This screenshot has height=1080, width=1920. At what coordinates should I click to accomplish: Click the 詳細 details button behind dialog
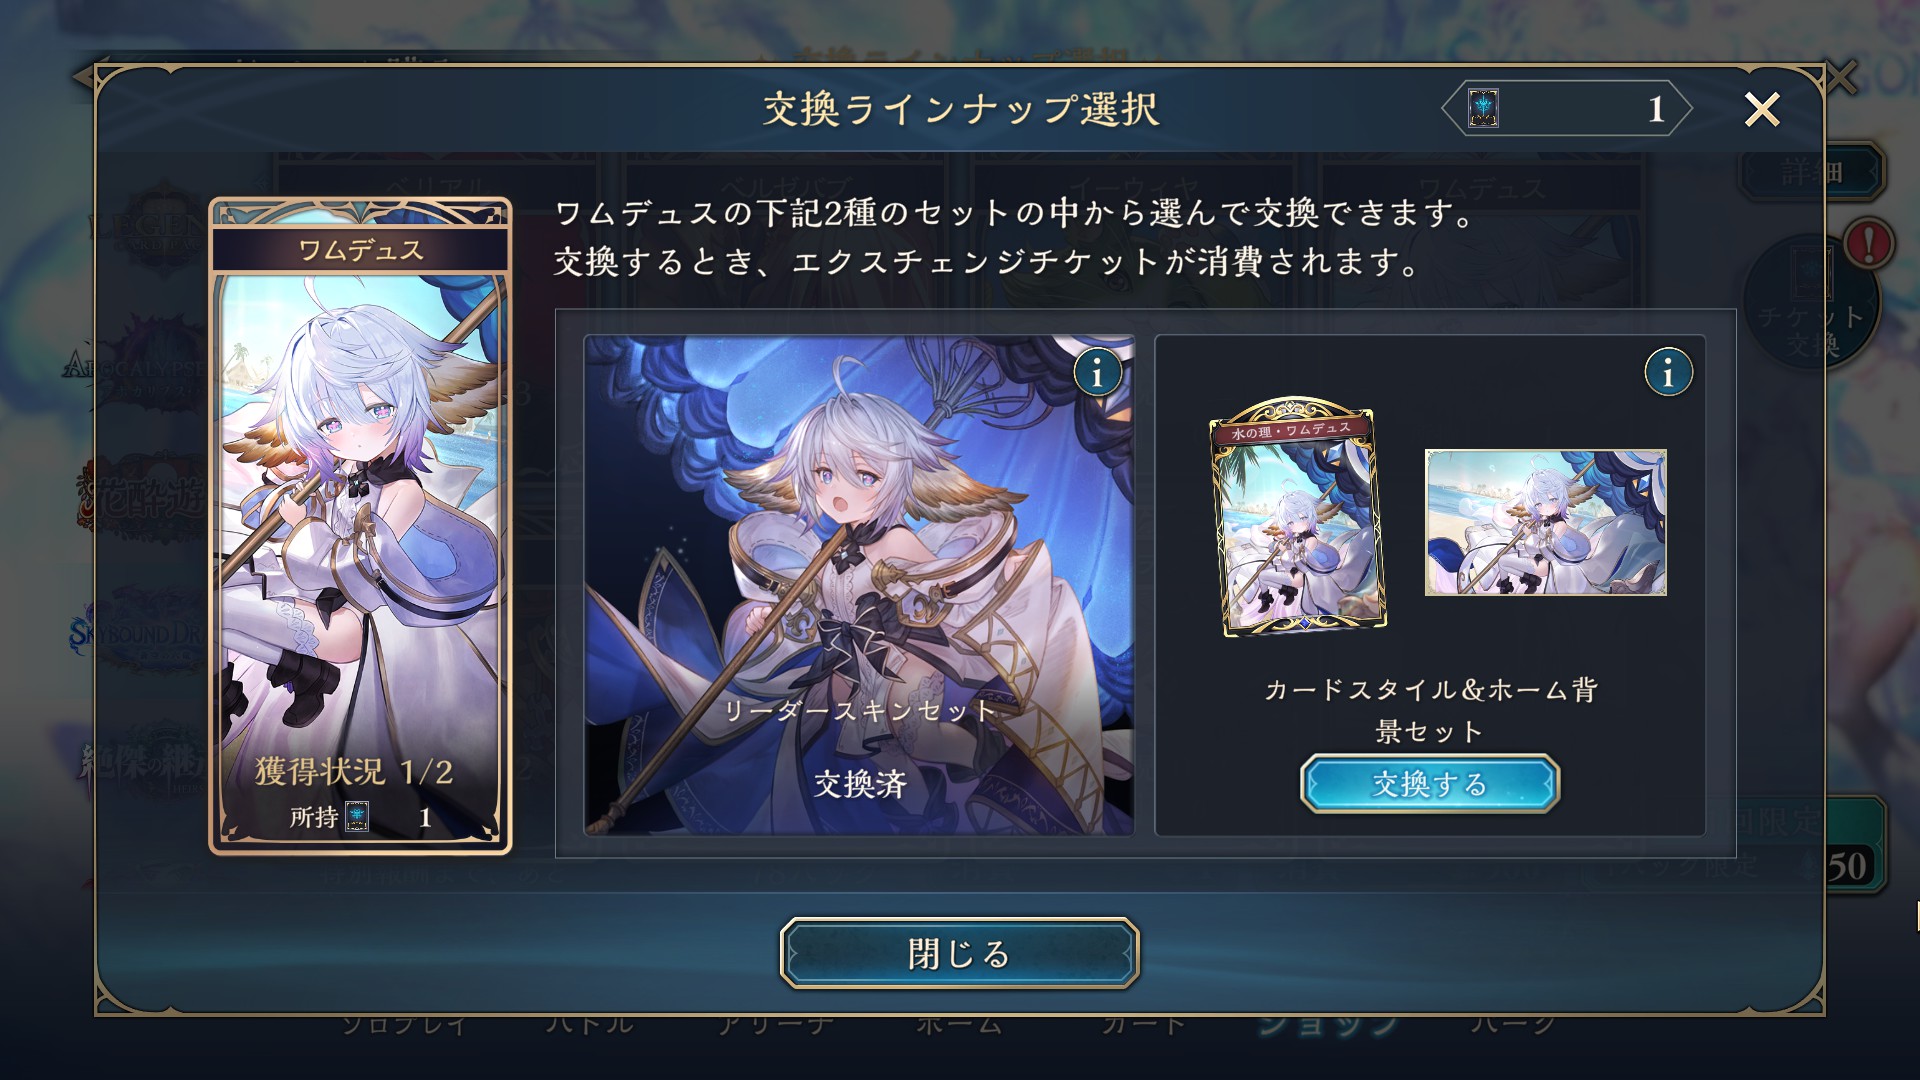coord(1812,172)
